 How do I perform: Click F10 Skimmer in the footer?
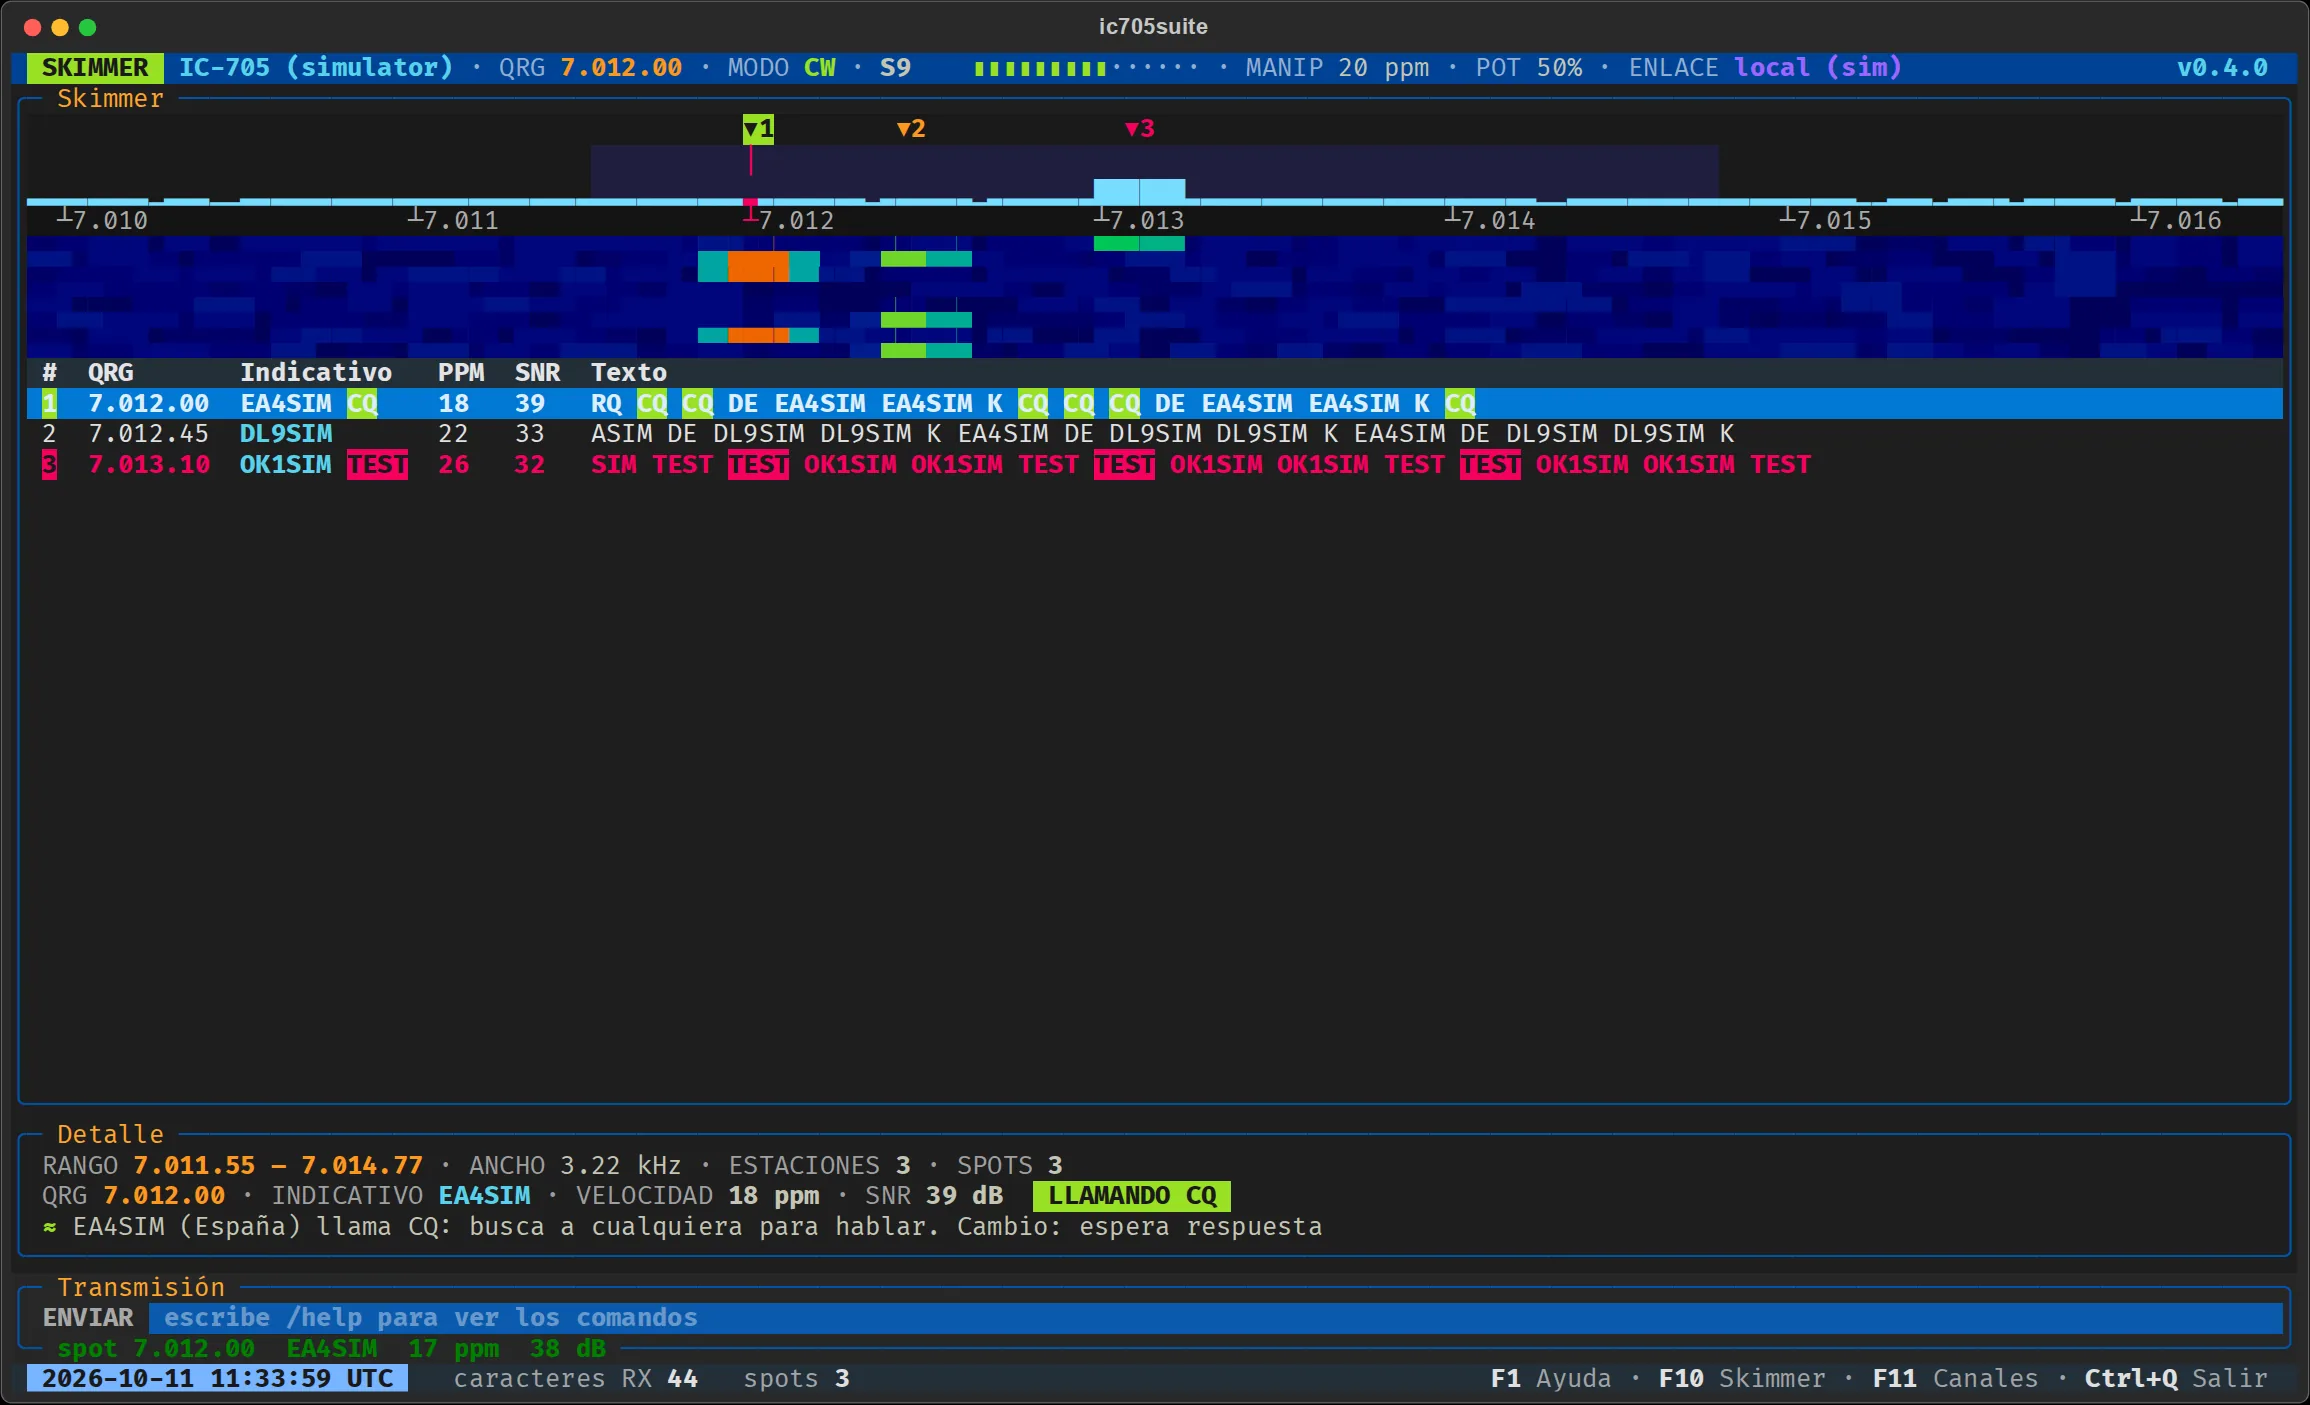pos(1742,1378)
